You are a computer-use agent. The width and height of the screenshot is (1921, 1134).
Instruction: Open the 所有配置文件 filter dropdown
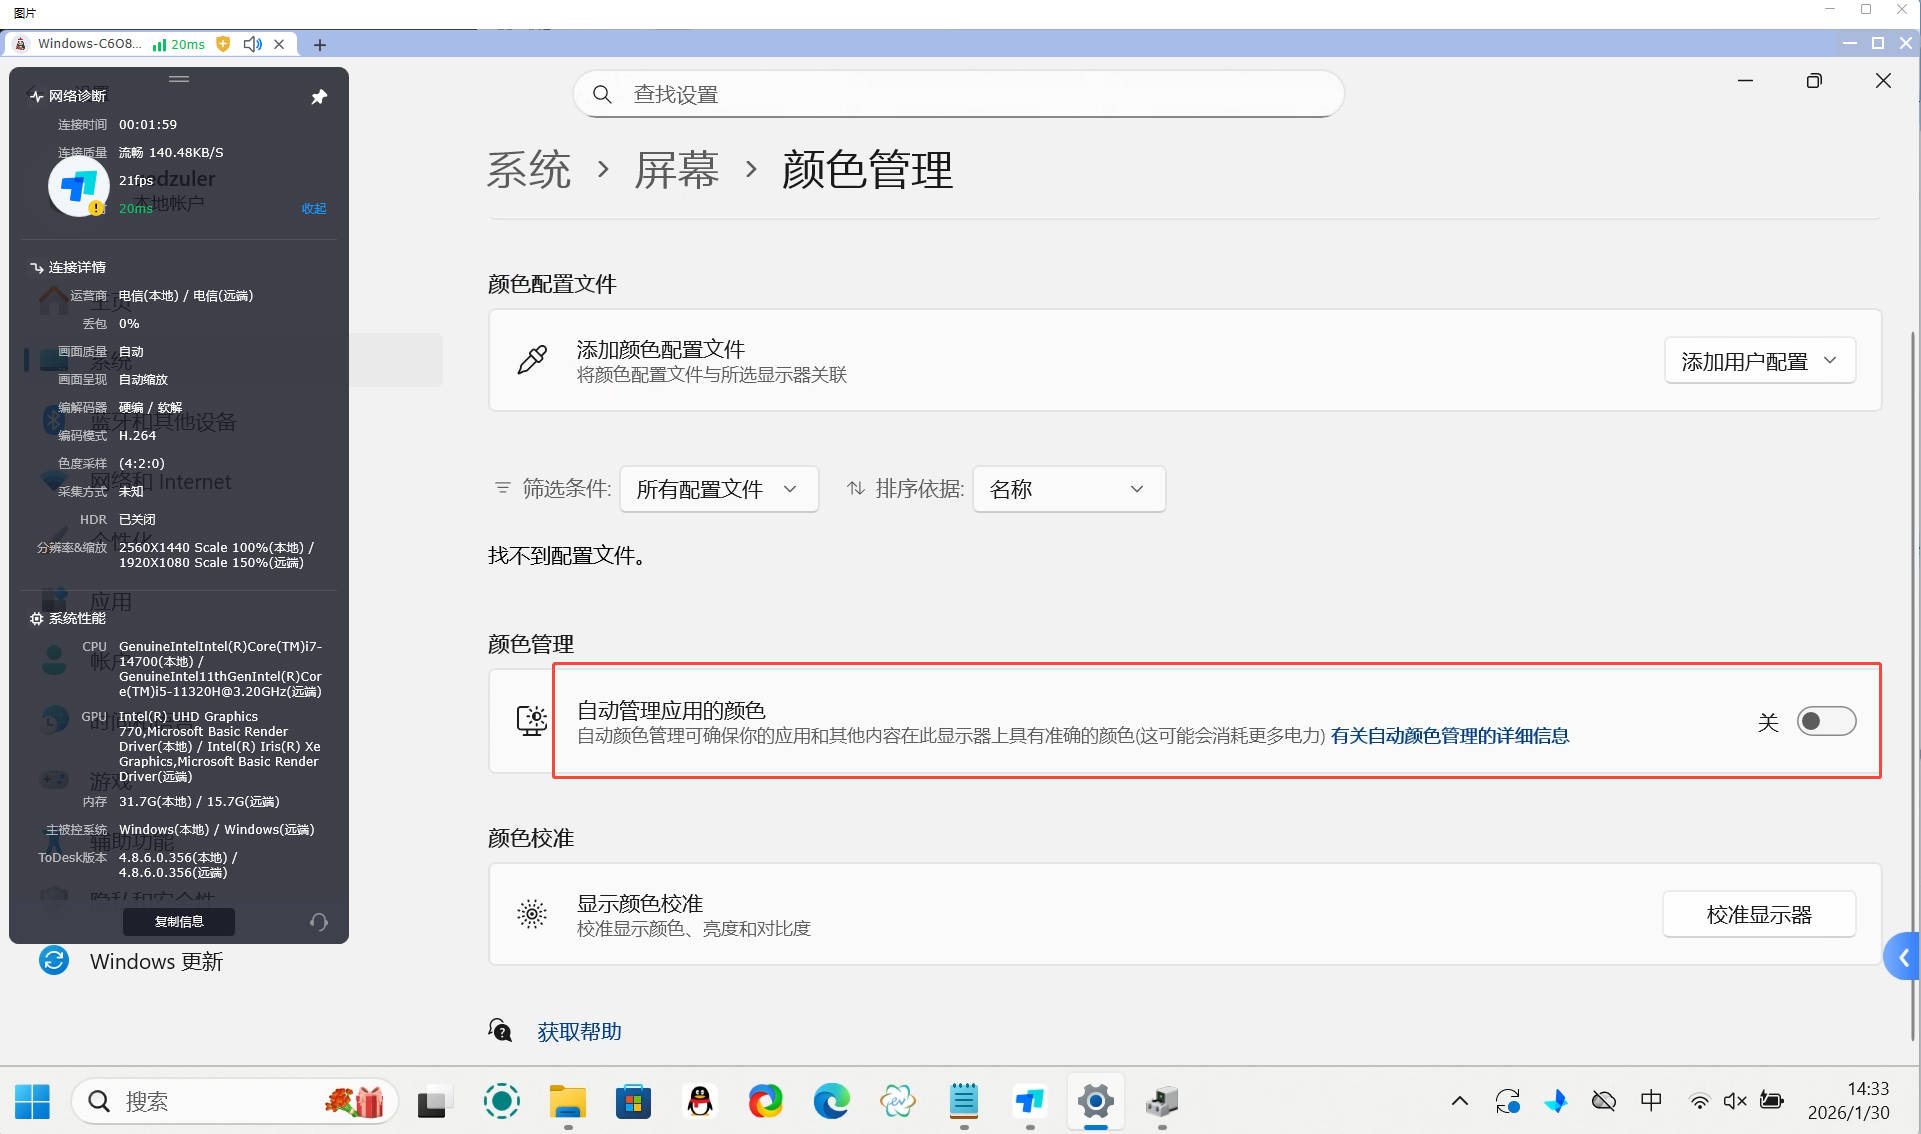(x=718, y=489)
